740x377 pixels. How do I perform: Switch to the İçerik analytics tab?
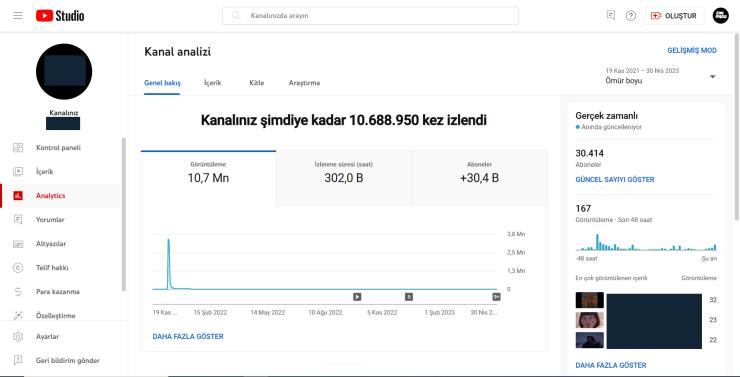(x=212, y=83)
